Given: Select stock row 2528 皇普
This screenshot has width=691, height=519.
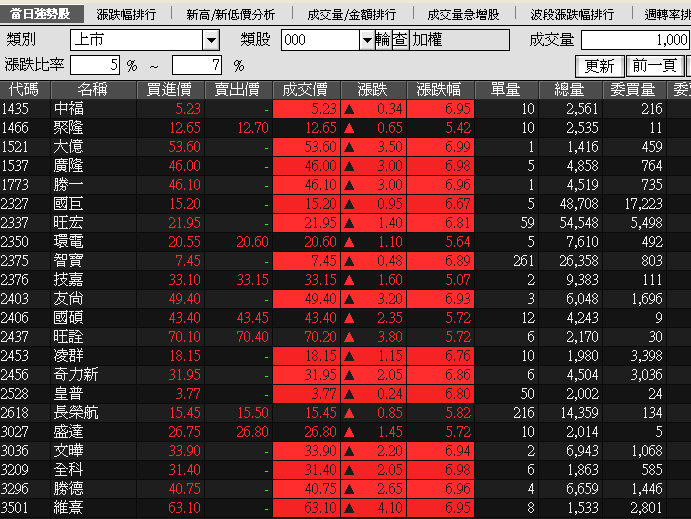Looking at the screenshot, I should tap(346, 393).
